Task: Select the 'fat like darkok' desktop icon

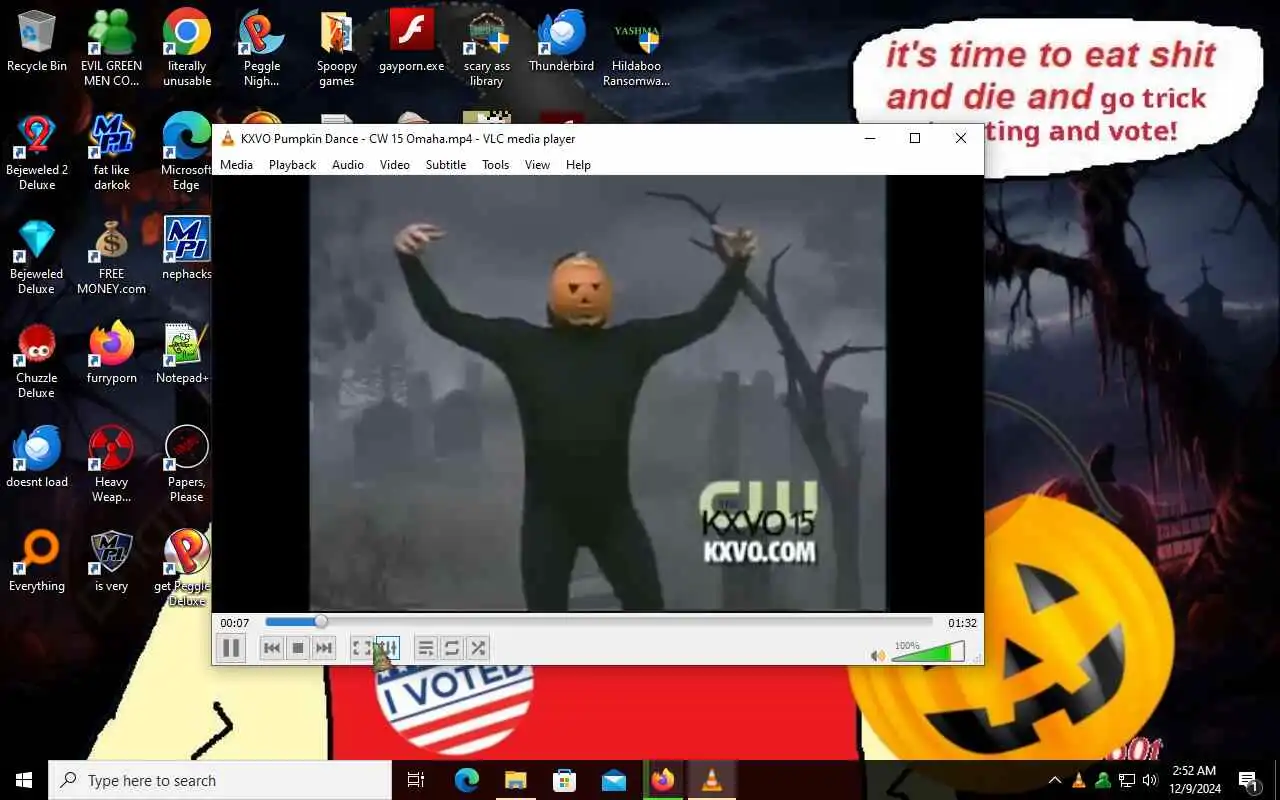Action: click(111, 152)
